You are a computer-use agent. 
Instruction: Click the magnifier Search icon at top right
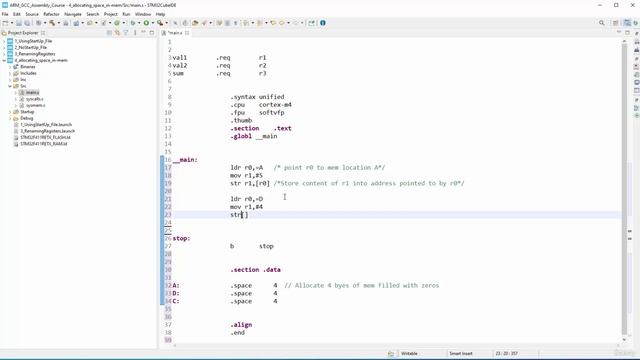(602, 23)
